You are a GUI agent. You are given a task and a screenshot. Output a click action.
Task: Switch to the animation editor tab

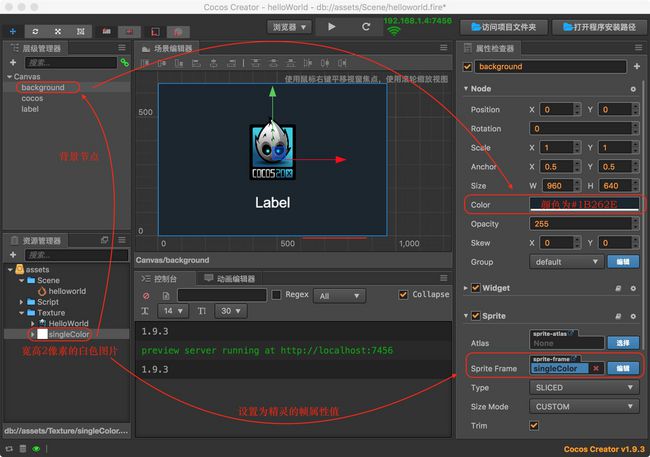point(230,279)
